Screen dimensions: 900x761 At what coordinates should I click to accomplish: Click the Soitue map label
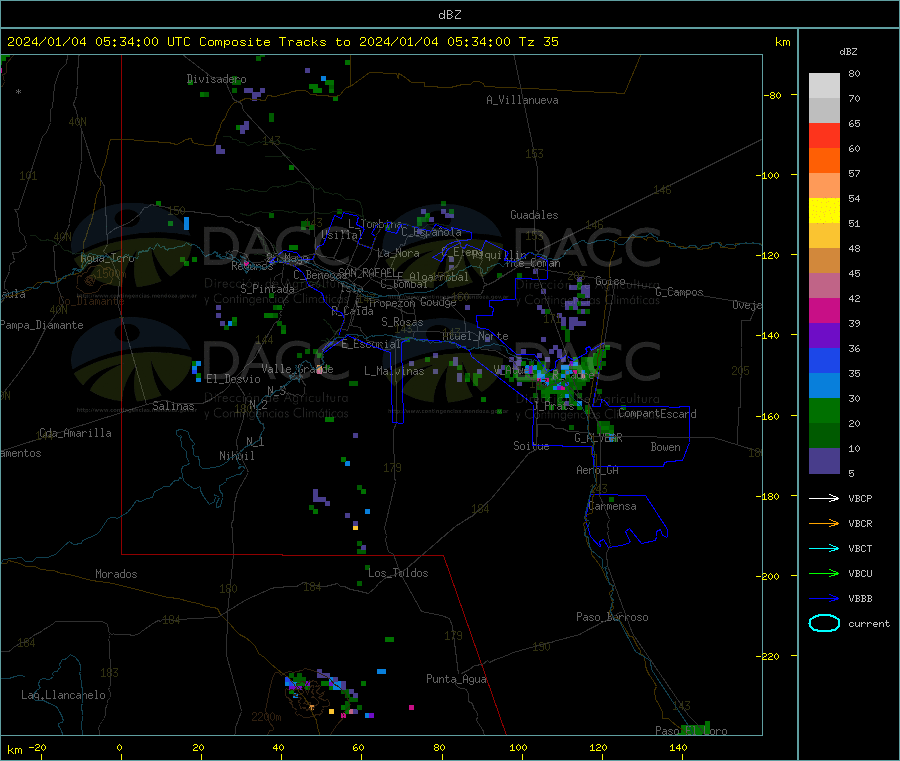[531, 446]
